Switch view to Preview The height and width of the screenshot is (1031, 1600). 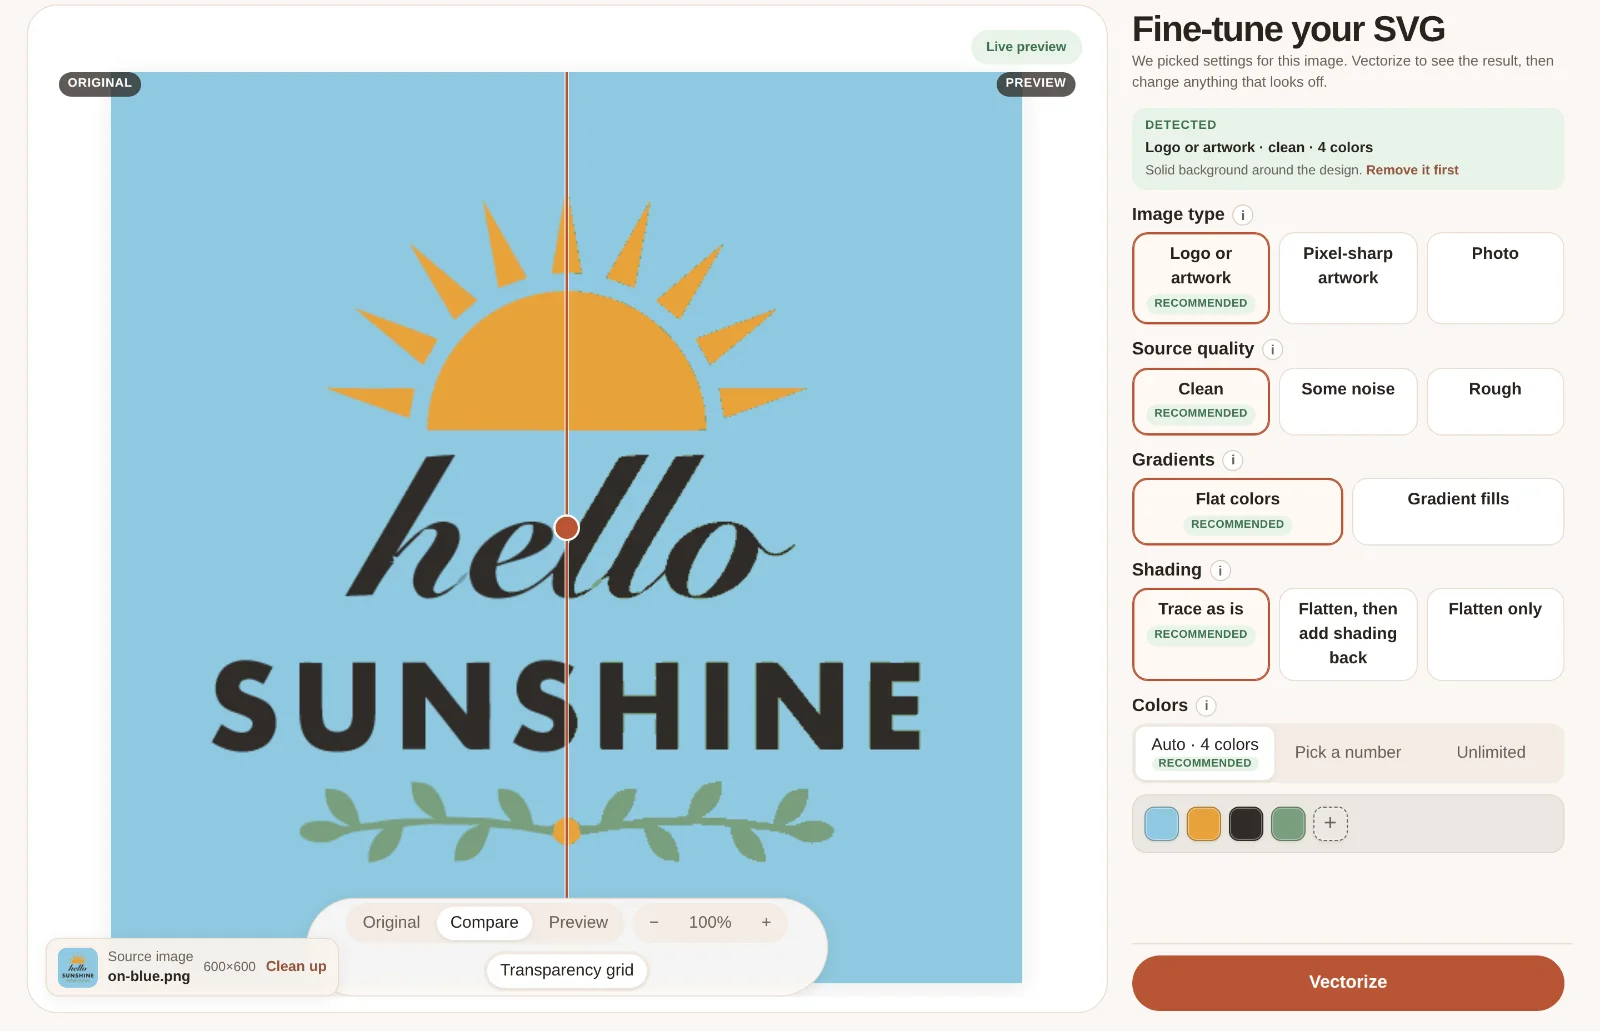click(578, 922)
